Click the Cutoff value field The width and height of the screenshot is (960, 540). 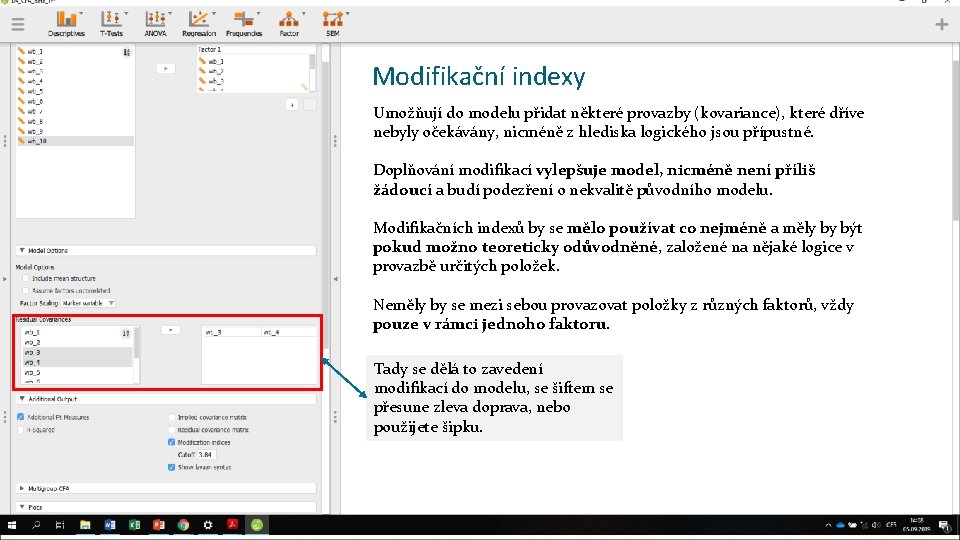tap(206, 455)
